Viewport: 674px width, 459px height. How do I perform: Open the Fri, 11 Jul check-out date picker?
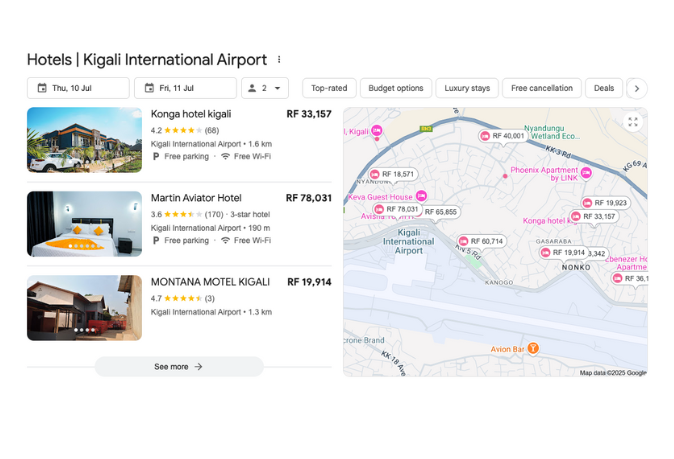click(x=185, y=88)
